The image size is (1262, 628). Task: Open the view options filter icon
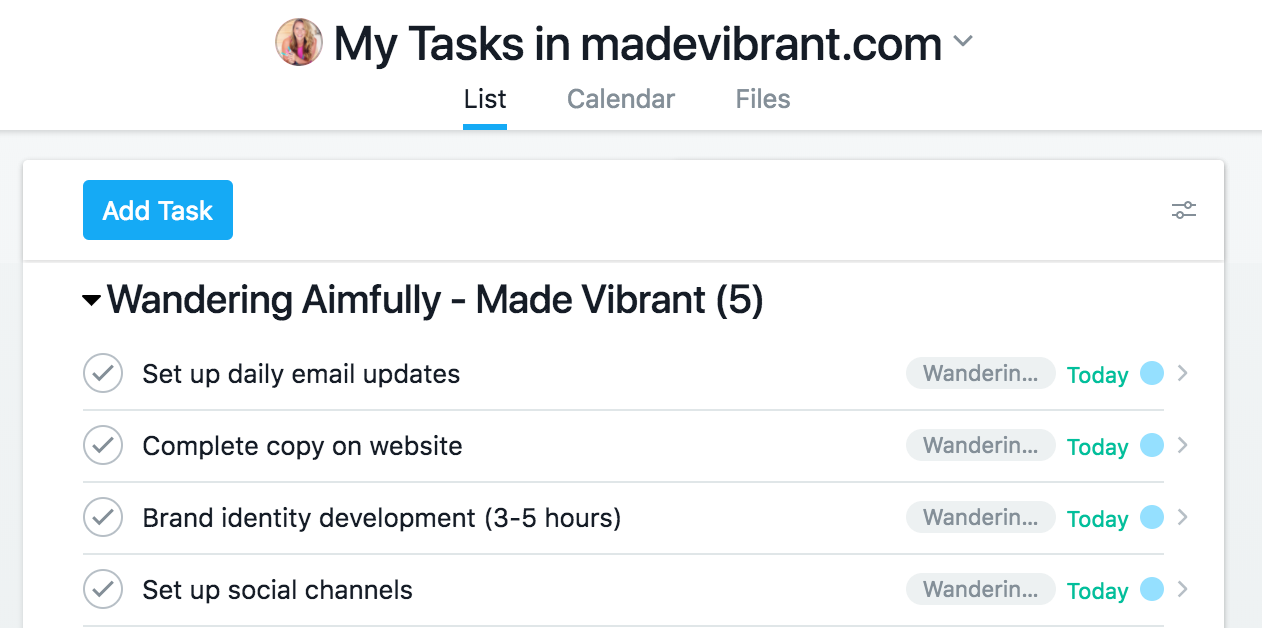pyautogui.click(x=1184, y=210)
